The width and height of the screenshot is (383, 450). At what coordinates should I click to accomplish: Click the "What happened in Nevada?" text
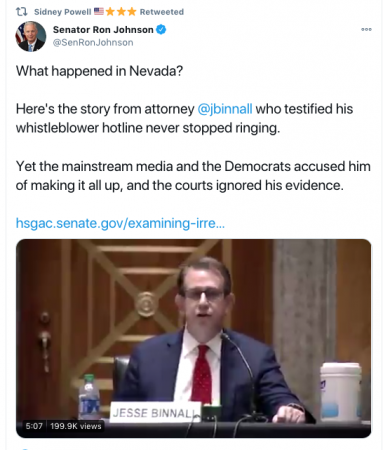[99, 71]
